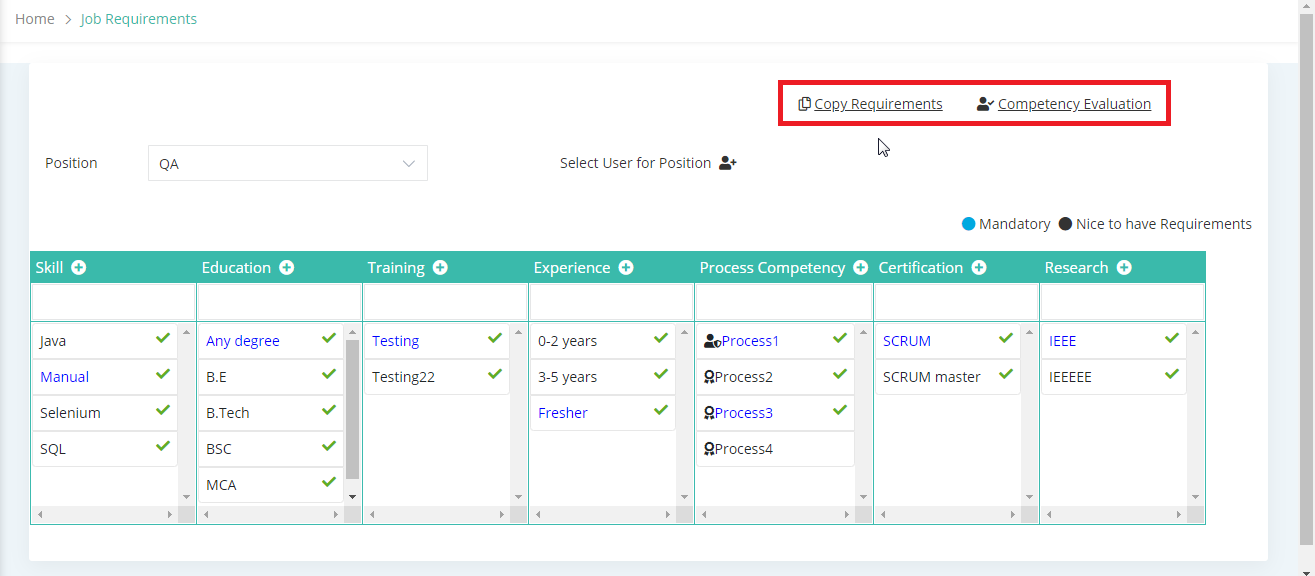1315x576 pixels.
Task: Add Process Competency using plus icon
Action: 860,267
